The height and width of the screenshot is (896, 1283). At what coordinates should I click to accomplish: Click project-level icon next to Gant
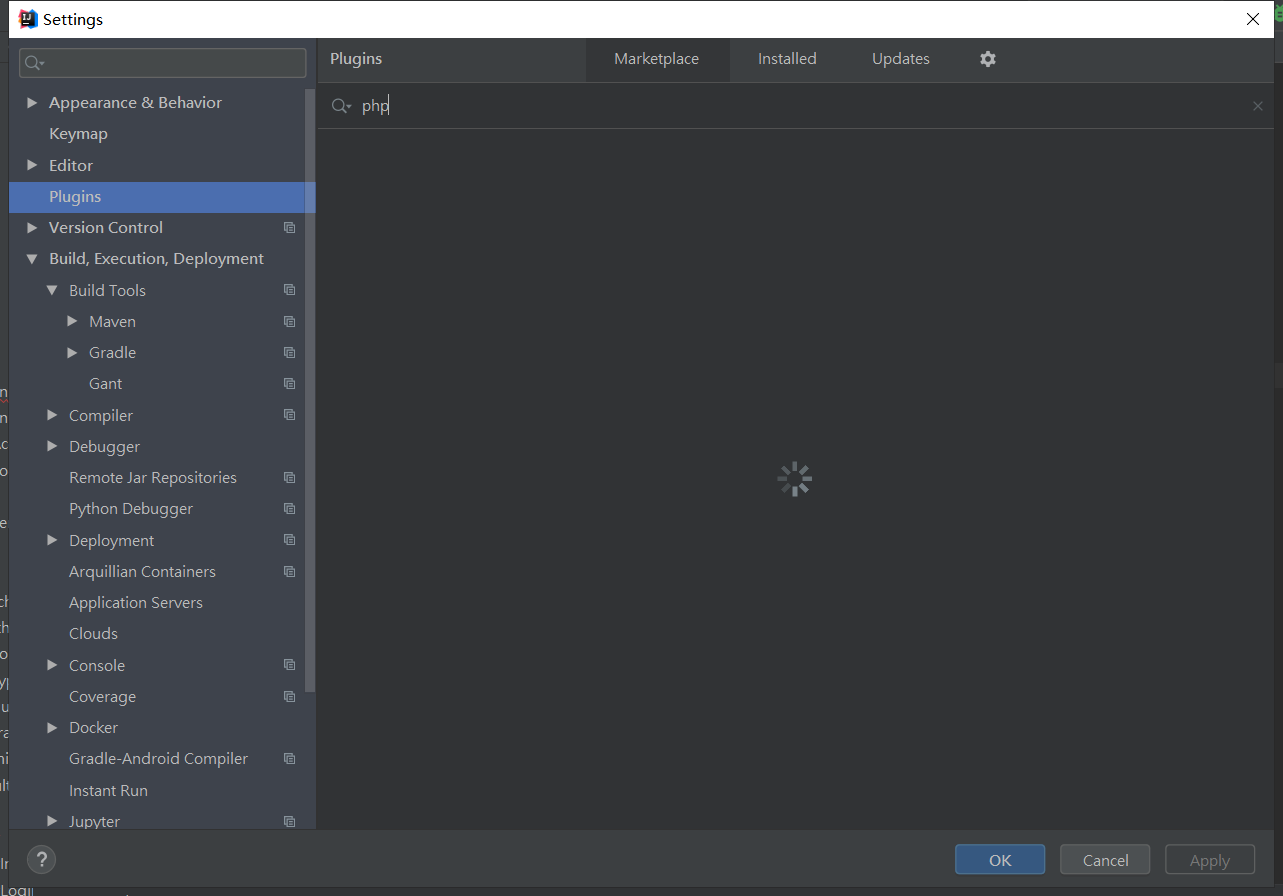[289, 384]
